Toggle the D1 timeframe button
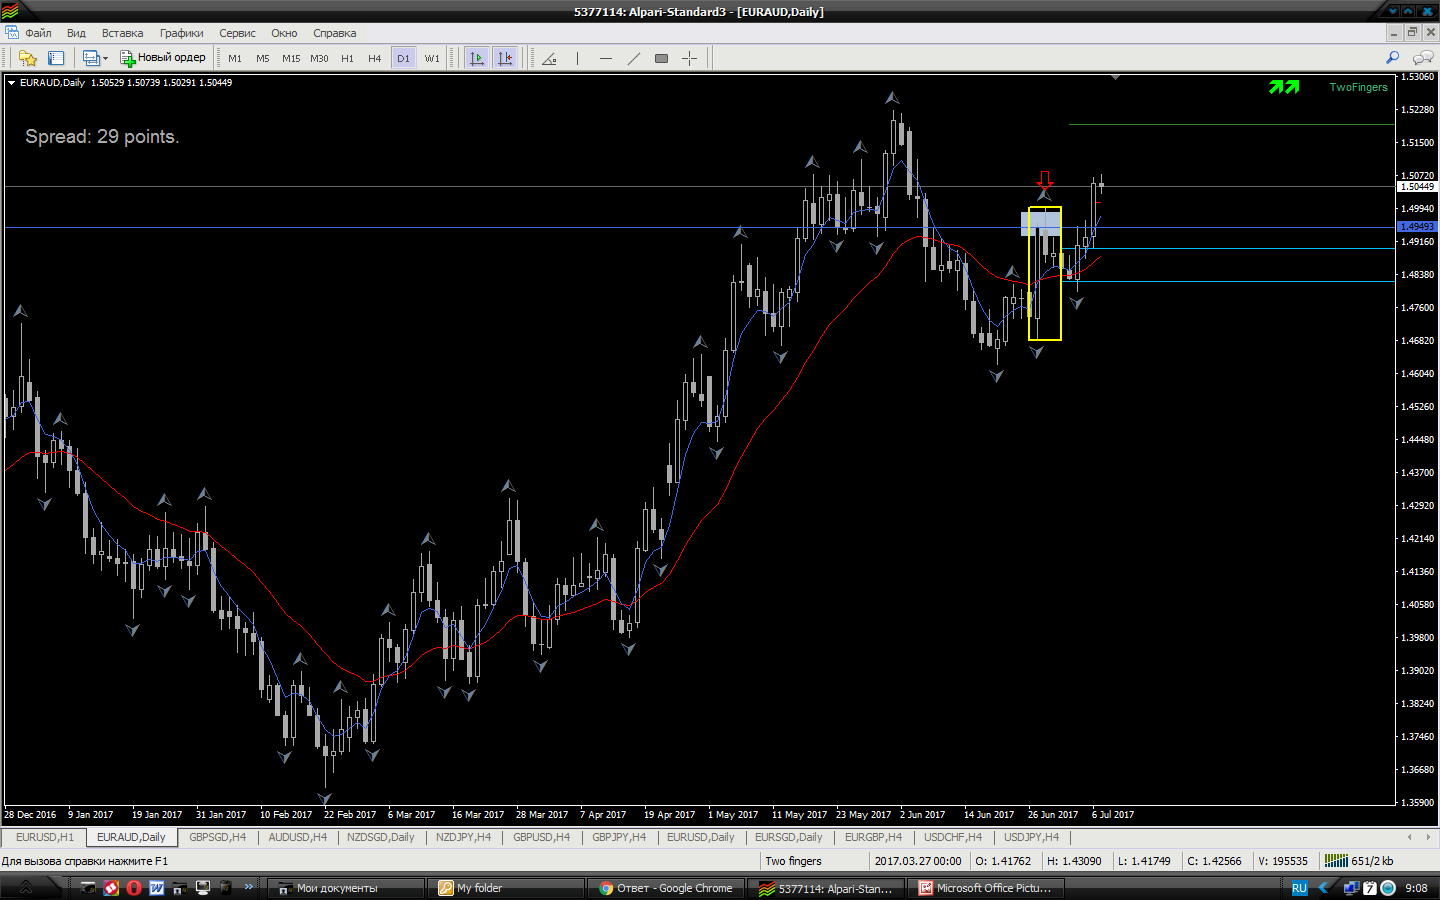Viewport: 1440px width, 900px height. (403, 58)
